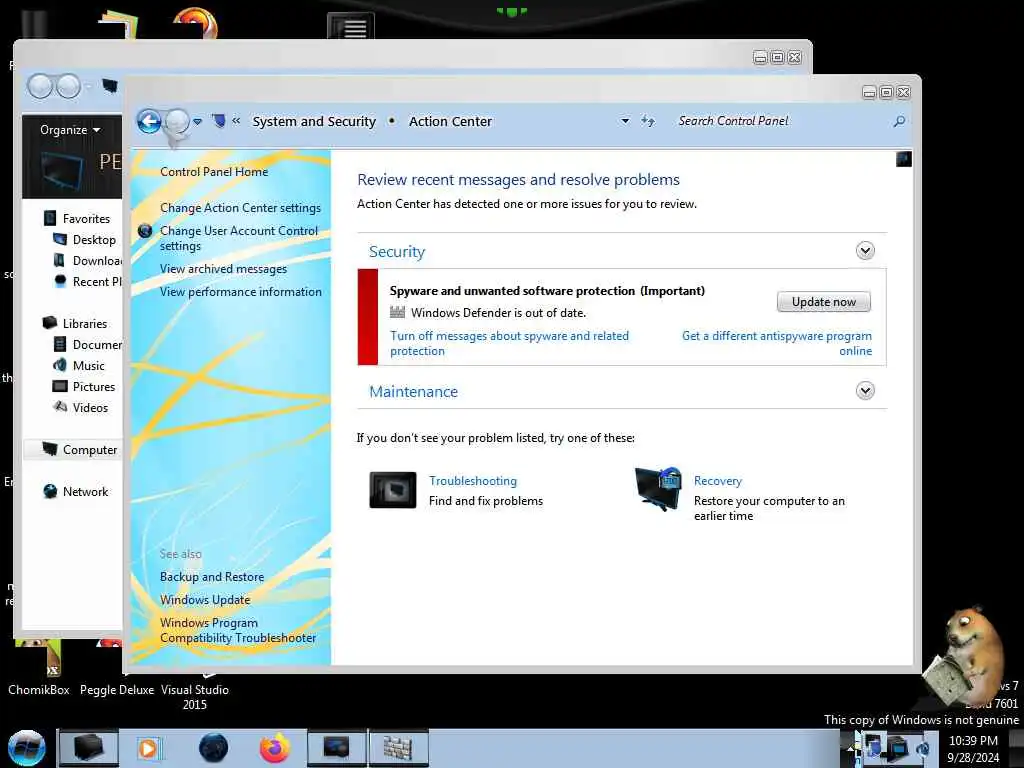1024x768 pixels.
Task: Launch Firefox from taskbar
Action: 274,748
